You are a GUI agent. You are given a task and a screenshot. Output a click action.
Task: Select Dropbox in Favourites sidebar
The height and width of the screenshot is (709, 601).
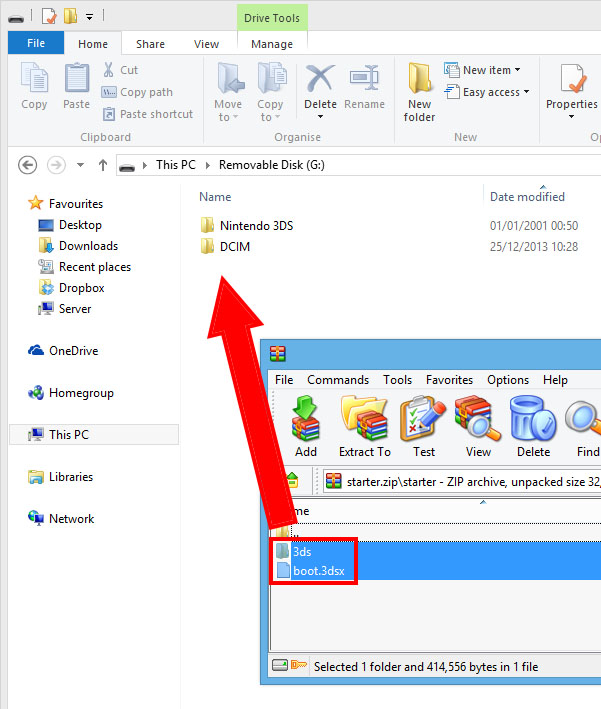coord(81,288)
